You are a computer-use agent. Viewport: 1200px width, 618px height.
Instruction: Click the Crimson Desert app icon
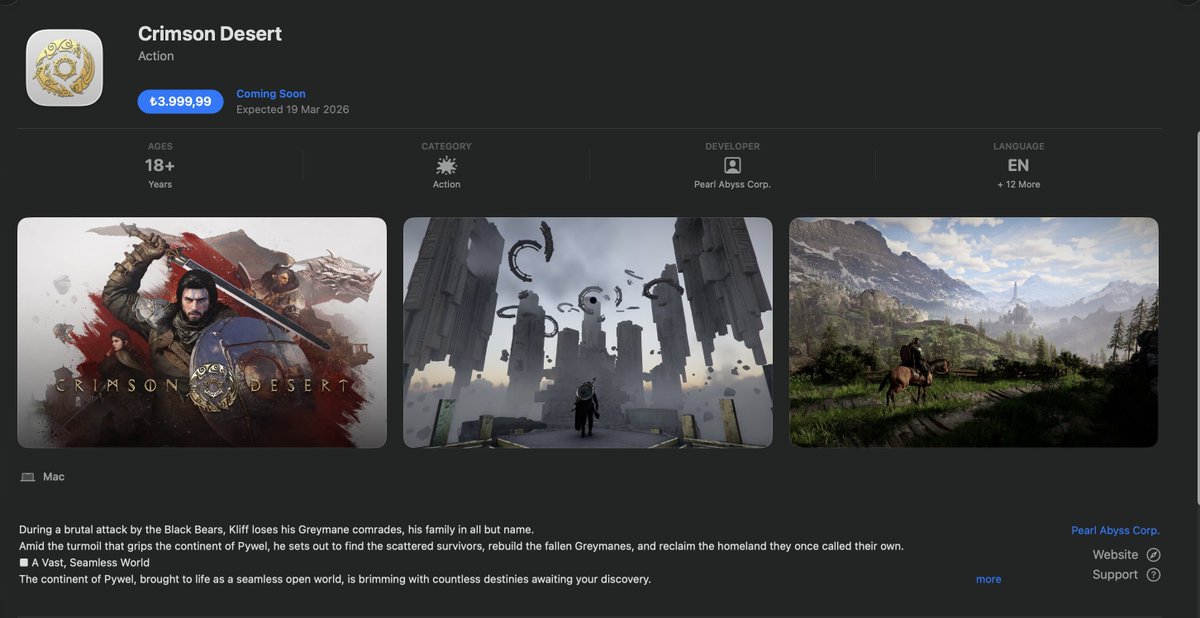click(x=64, y=68)
